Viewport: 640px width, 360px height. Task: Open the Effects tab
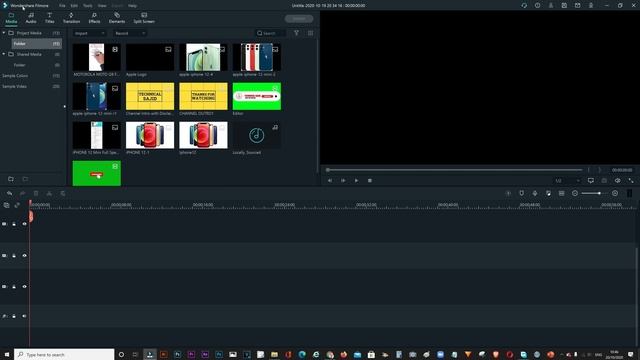94,18
